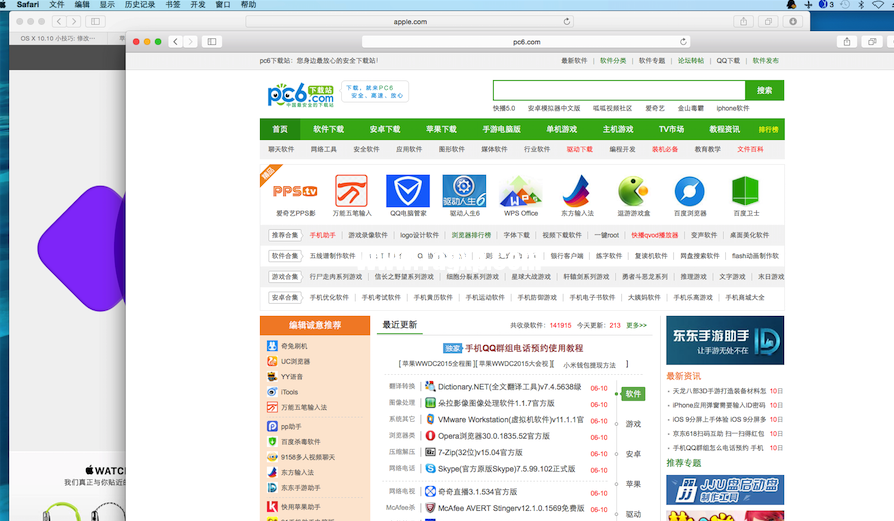Open the PPS.tv 爱奇艺PPS影 app icon
The width and height of the screenshot is (894, 521).
point(295,191)
